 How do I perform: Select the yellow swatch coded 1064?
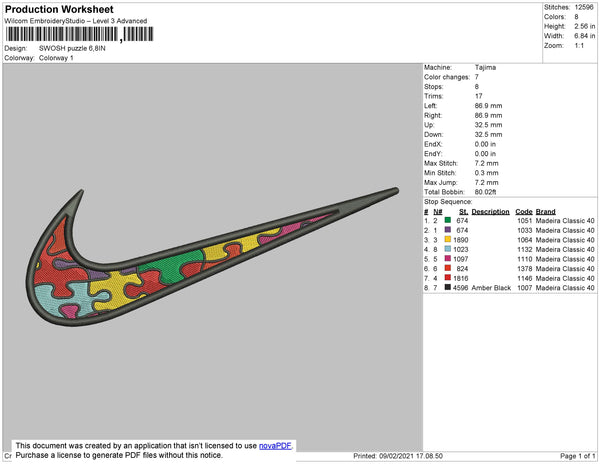tap(447, 239)
